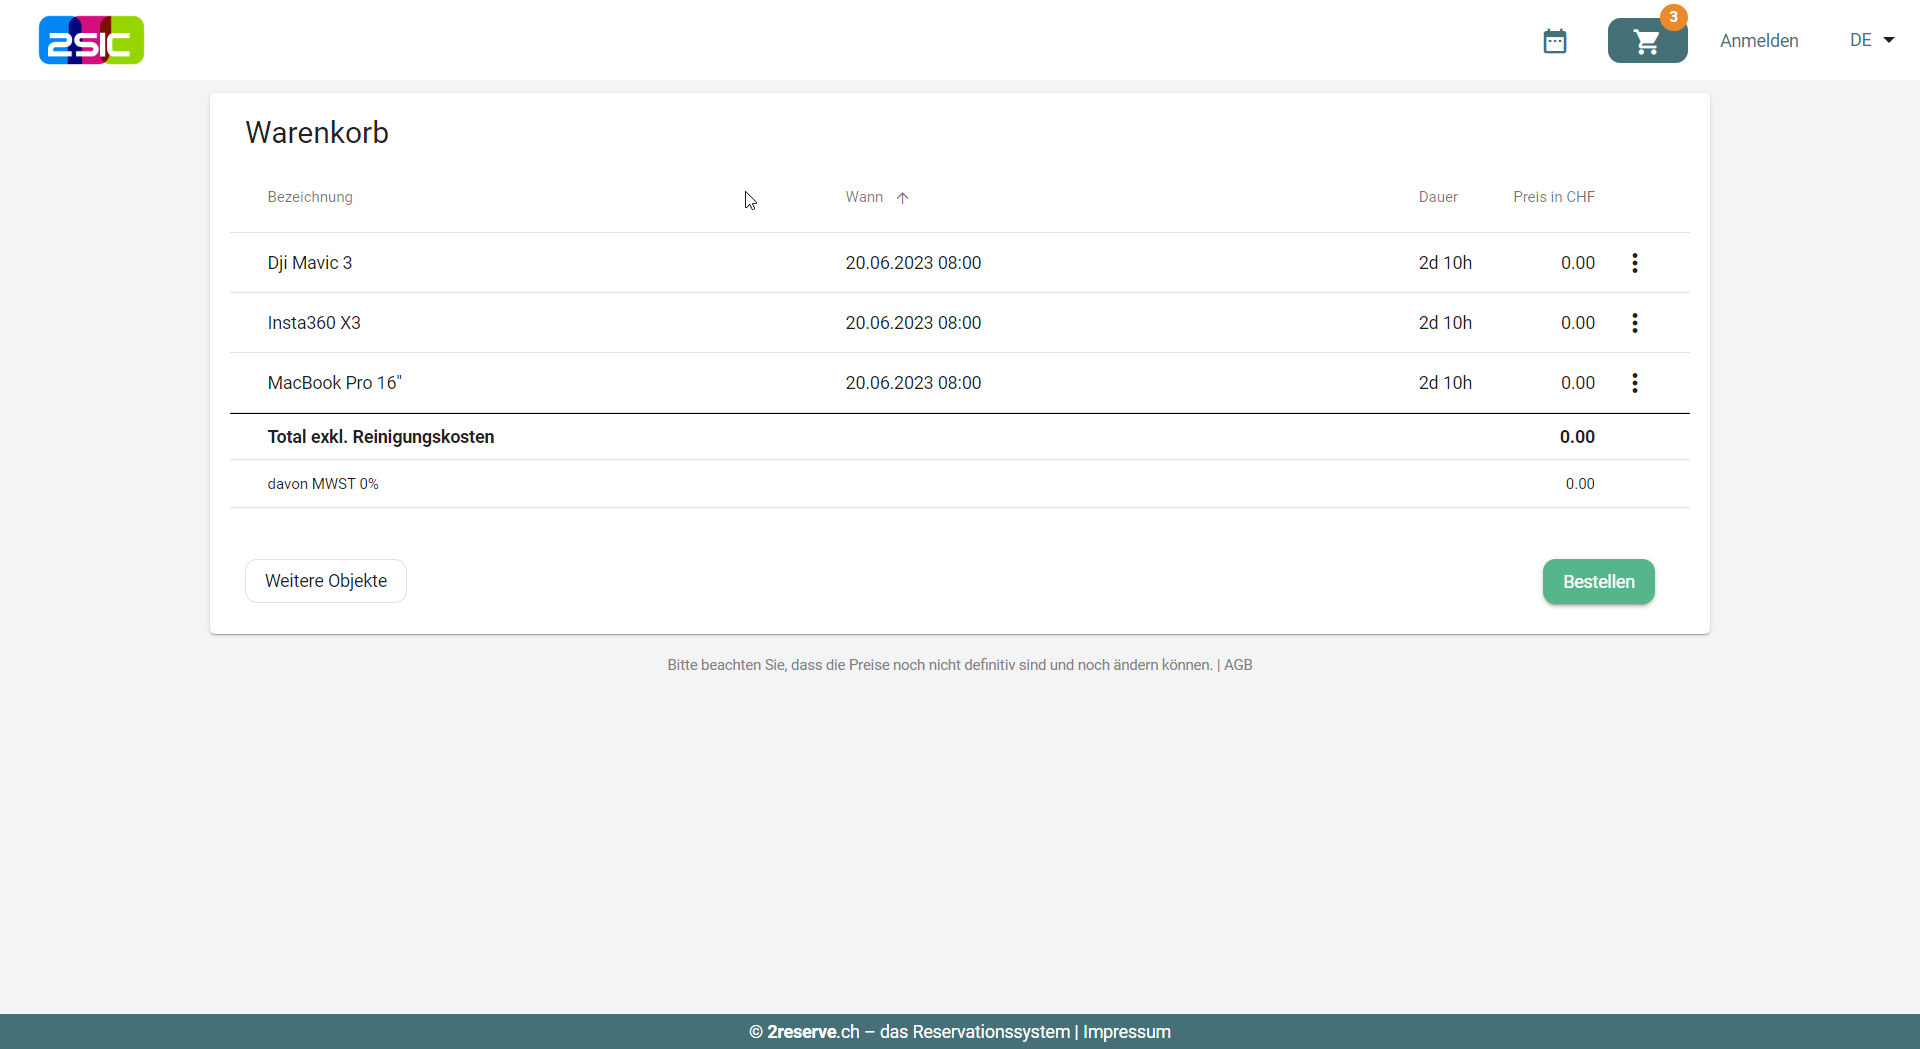1920x1049 pixels.
Task: Follow the 2reserve.ch footer link
Action: 813,1032
